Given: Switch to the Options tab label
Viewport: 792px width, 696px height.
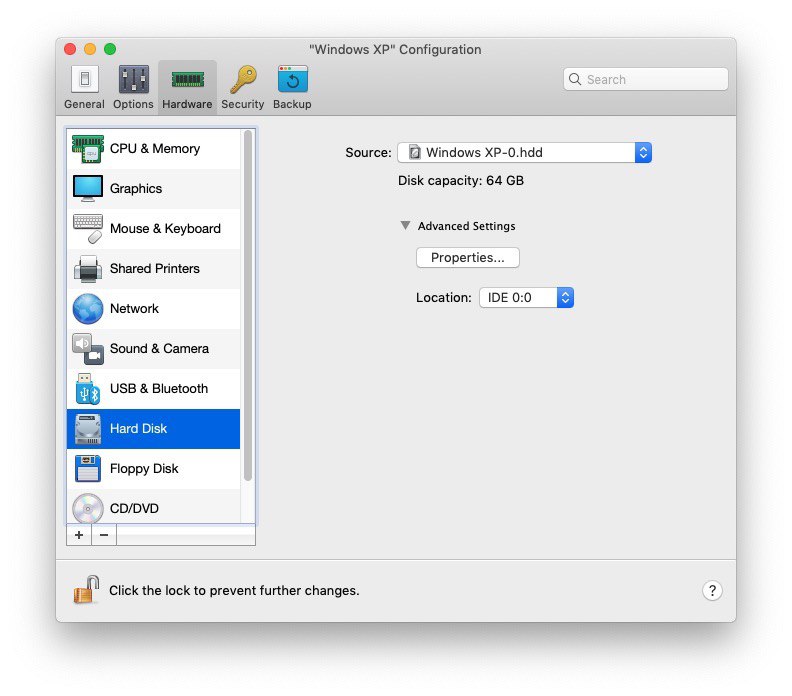Looking at the screenshot, I should [133, 104].
